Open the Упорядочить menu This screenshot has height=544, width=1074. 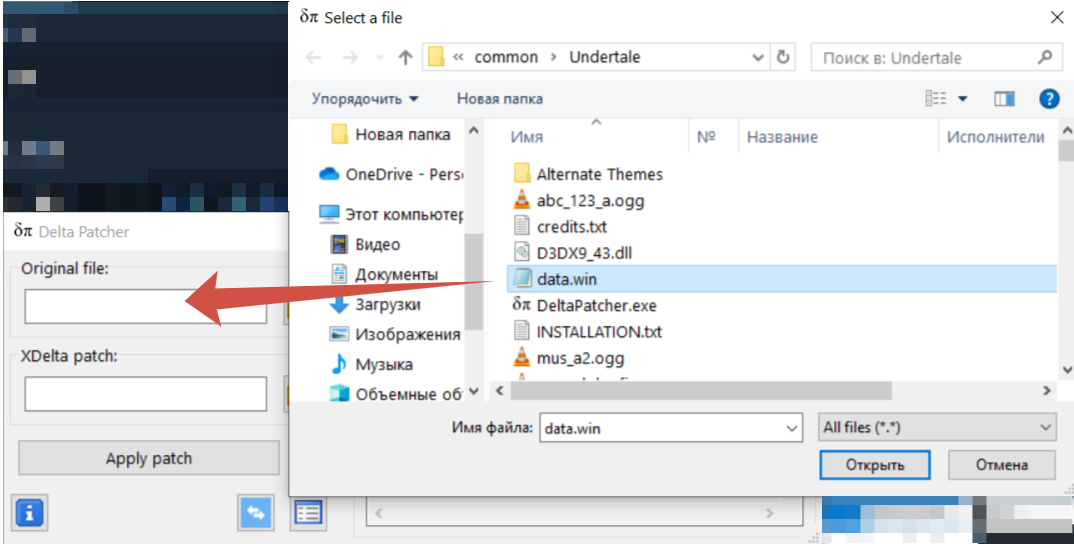click(x=364, y=99)
